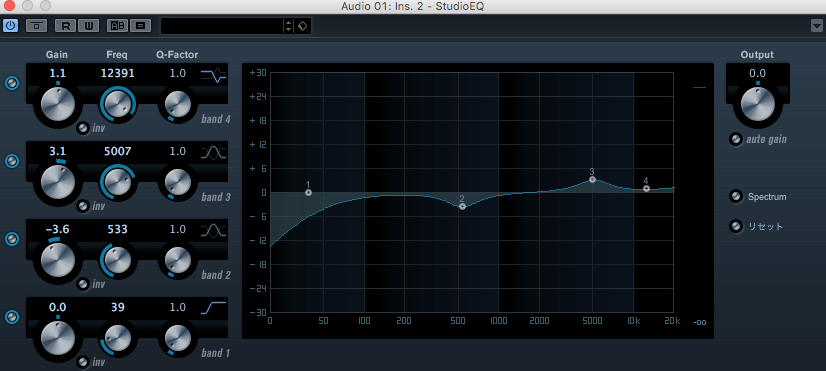Click the band 3 Gain knob

(x=58, y=181)
